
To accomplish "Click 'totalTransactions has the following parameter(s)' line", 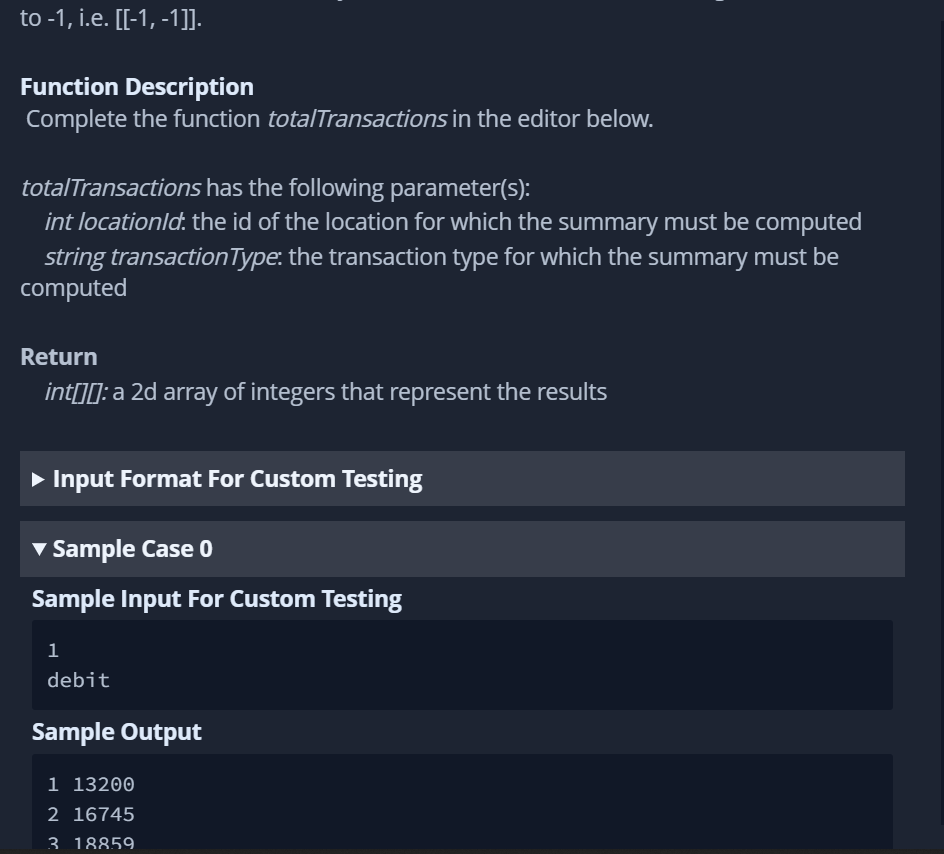I will (275, 188).
